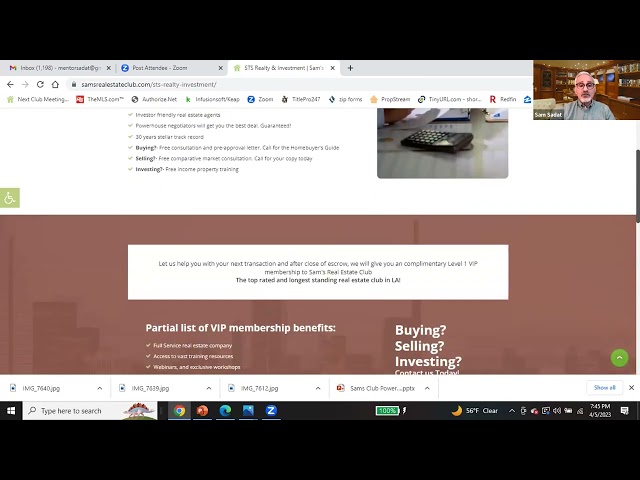This screenshot has width=640, height=480.
Task: Click the browser forward arrow
Action: (25, 84)
